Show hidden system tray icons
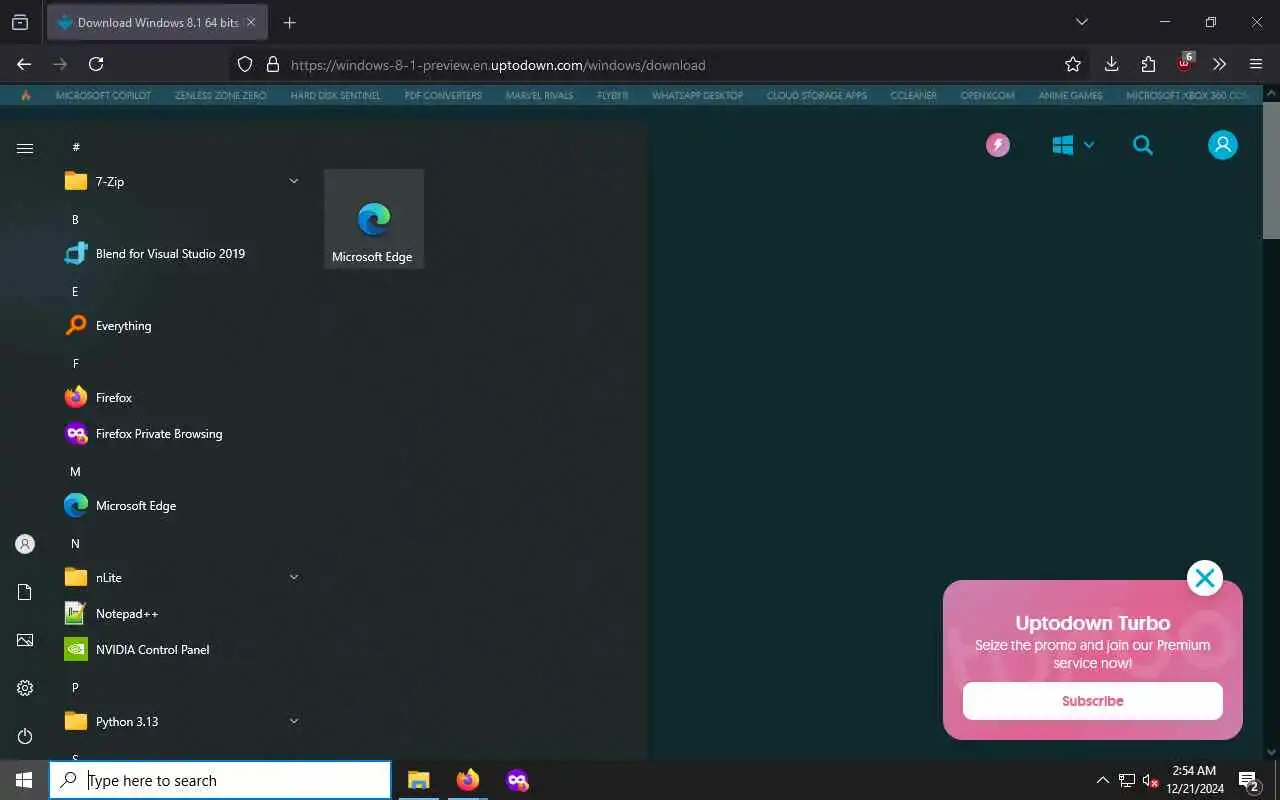Screen dimensions: 1280x800 (x=1103, y=780)
